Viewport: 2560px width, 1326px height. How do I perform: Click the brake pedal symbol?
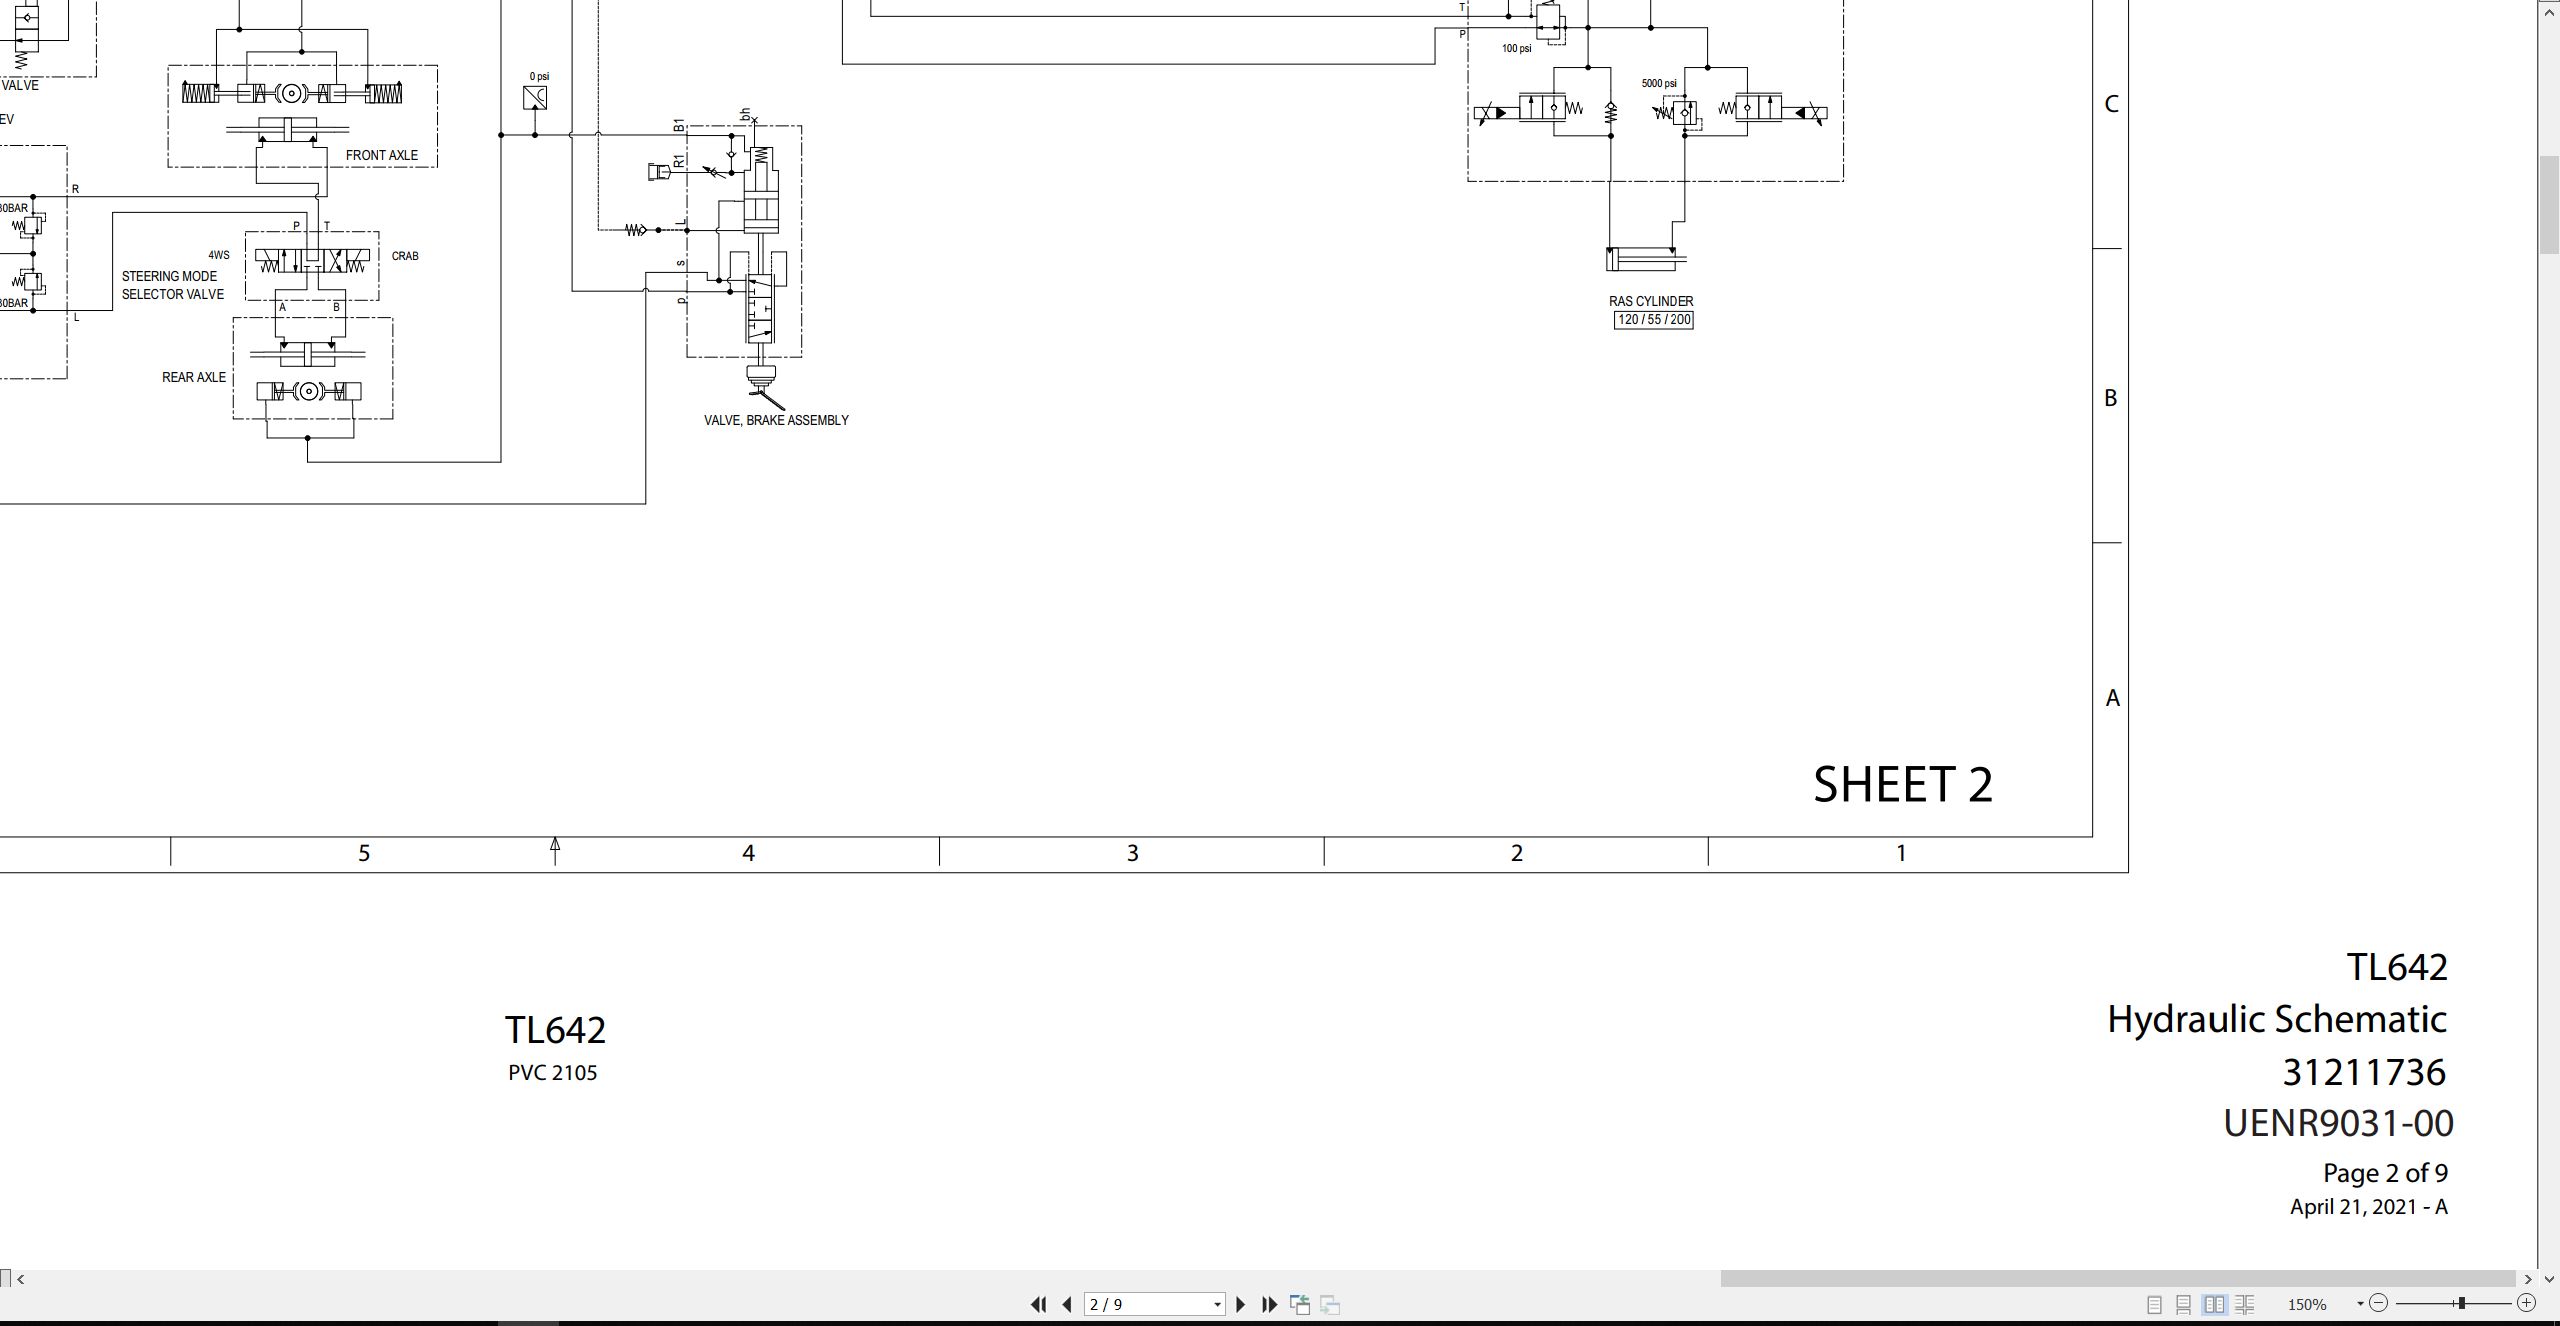point(764,387)
